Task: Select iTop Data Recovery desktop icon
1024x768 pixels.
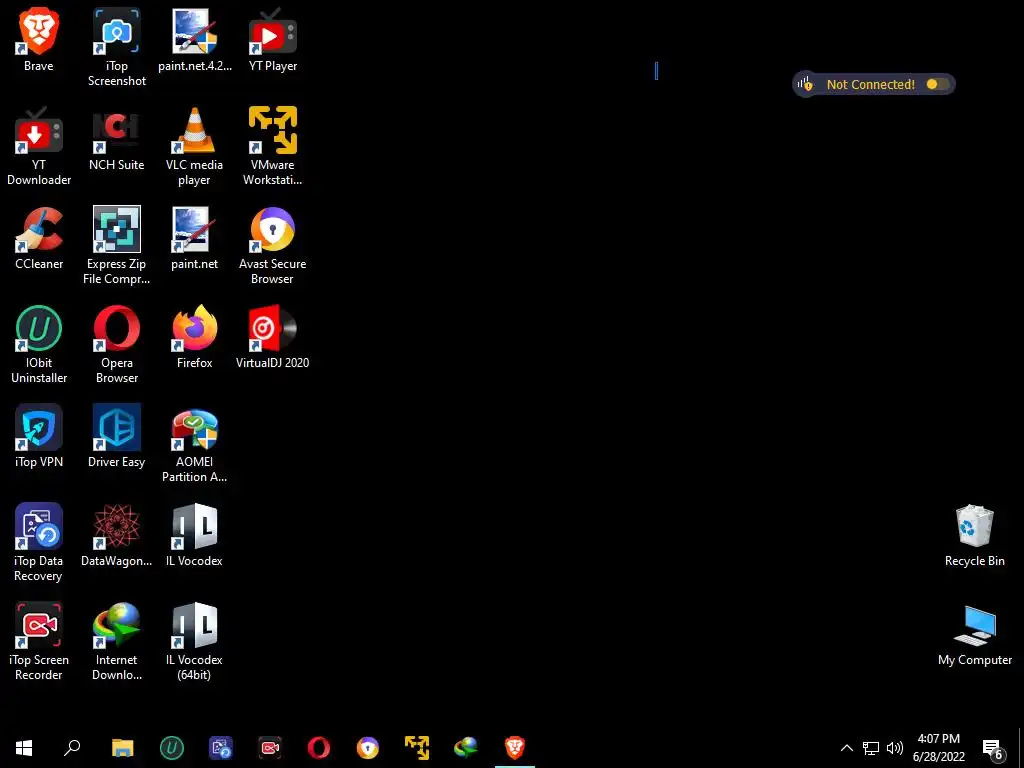Action: pos(39,543)
